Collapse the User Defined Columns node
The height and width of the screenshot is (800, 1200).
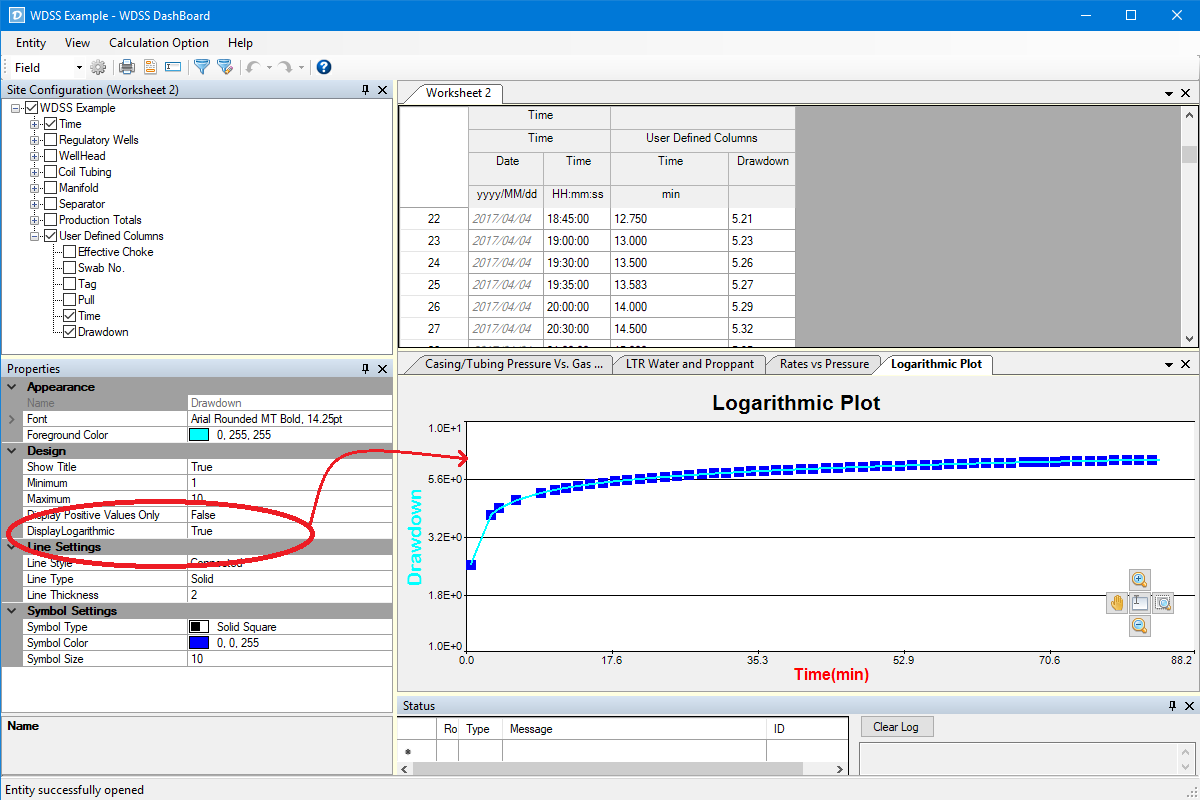[35, 236]
